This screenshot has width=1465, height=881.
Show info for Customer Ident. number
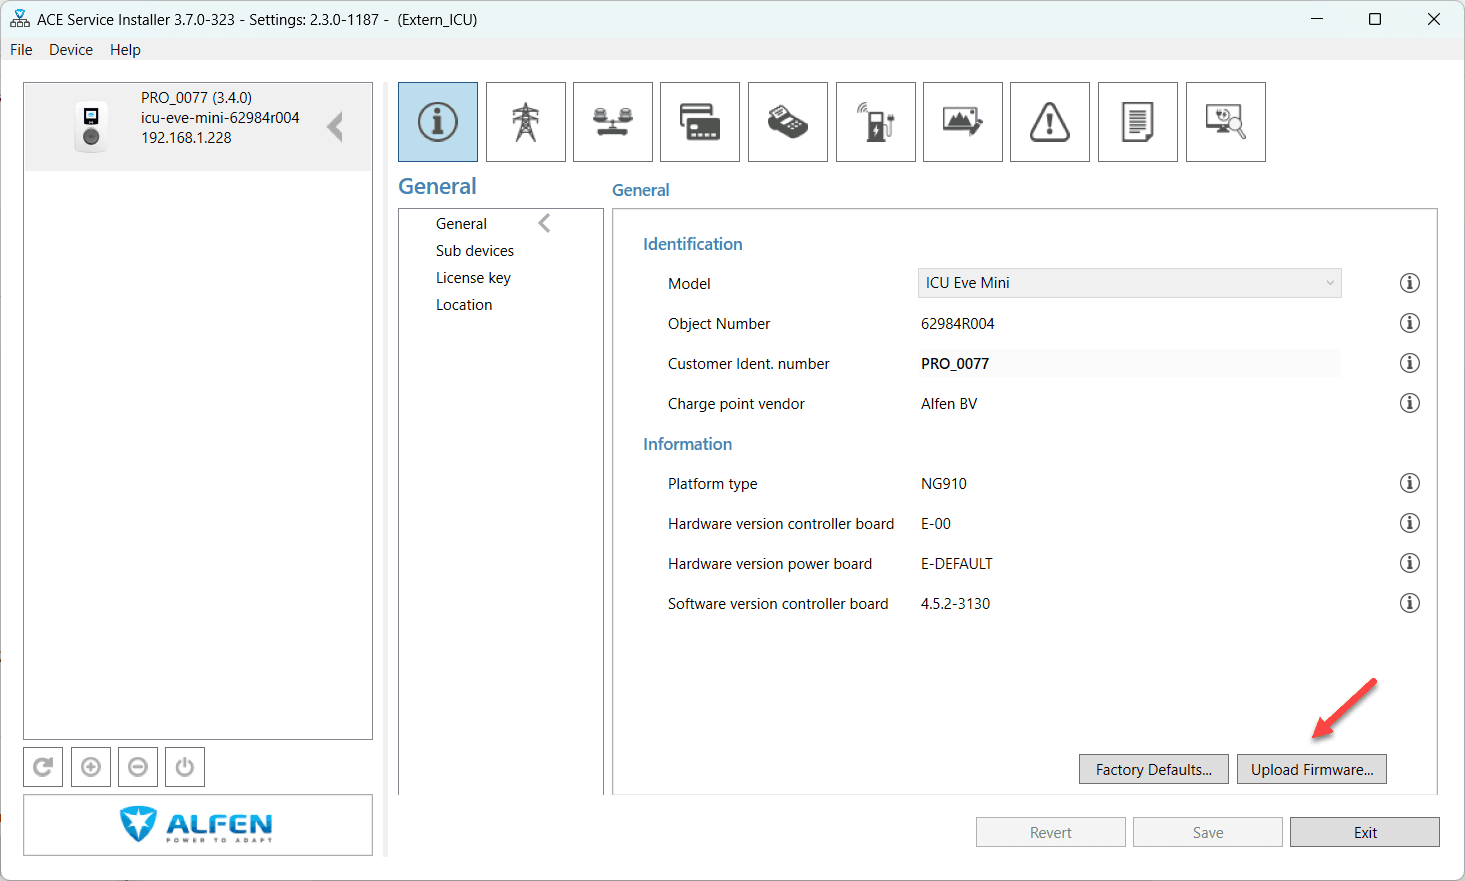1410,363
